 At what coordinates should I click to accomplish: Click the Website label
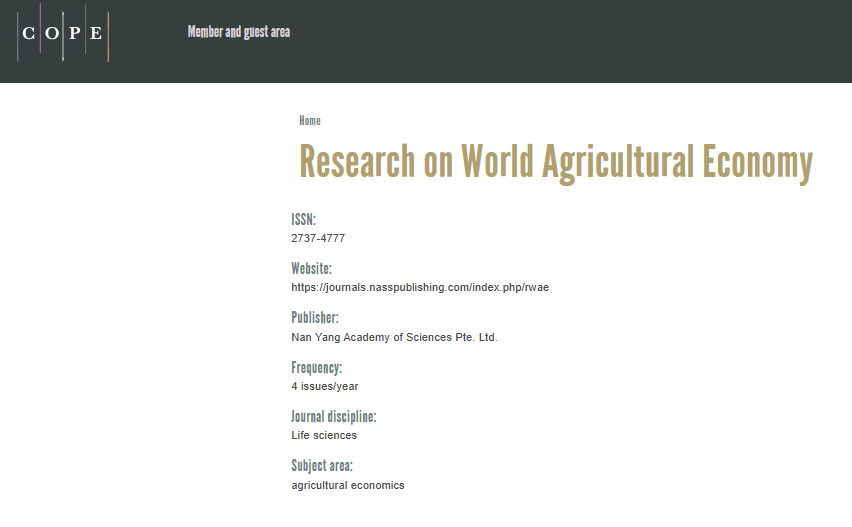pyautogui.click(x=311, y=268)
